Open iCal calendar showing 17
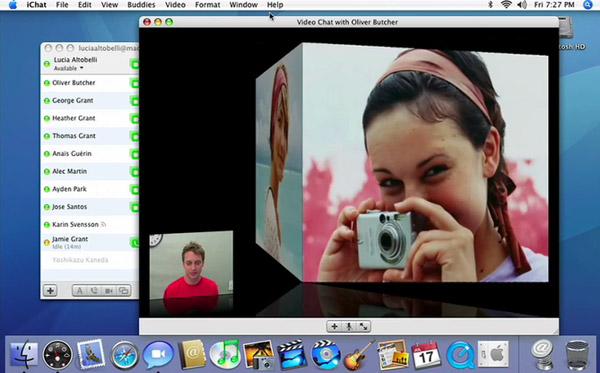 coord(426,355)
